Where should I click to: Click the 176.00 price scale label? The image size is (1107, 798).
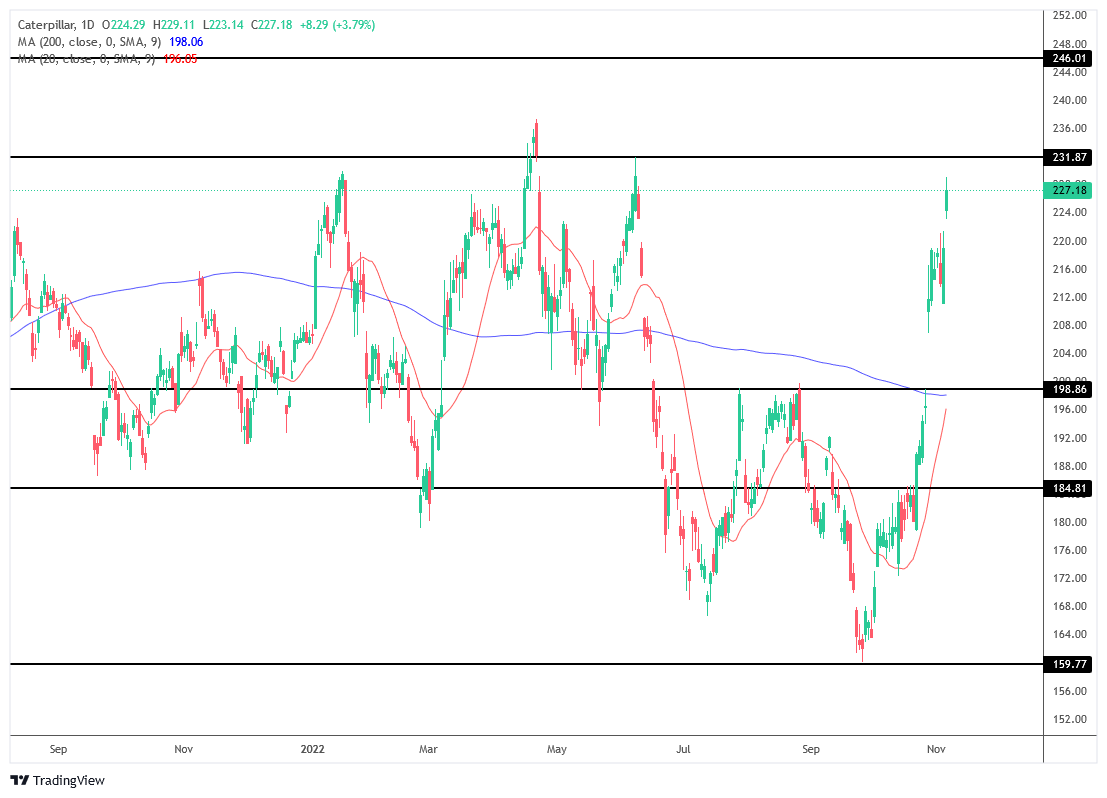(x=1069, y=550)
